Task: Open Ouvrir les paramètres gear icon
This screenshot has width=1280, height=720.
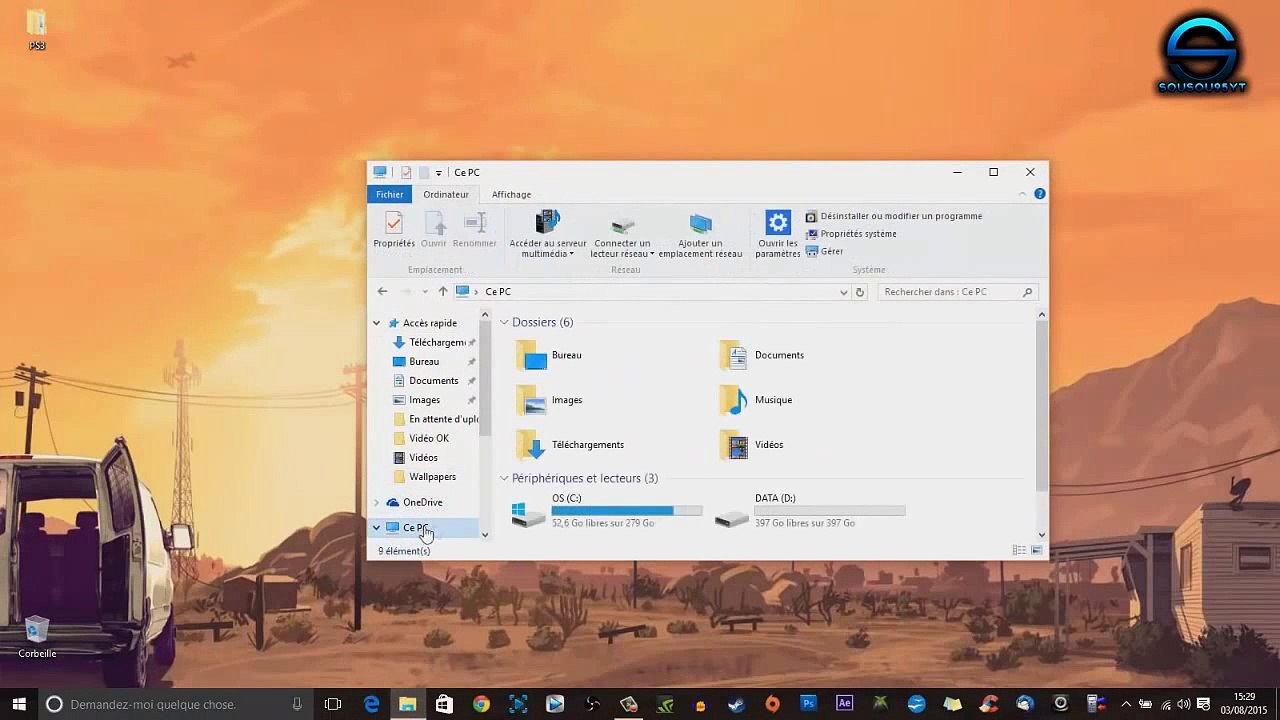Action: (x=777, y=223)
